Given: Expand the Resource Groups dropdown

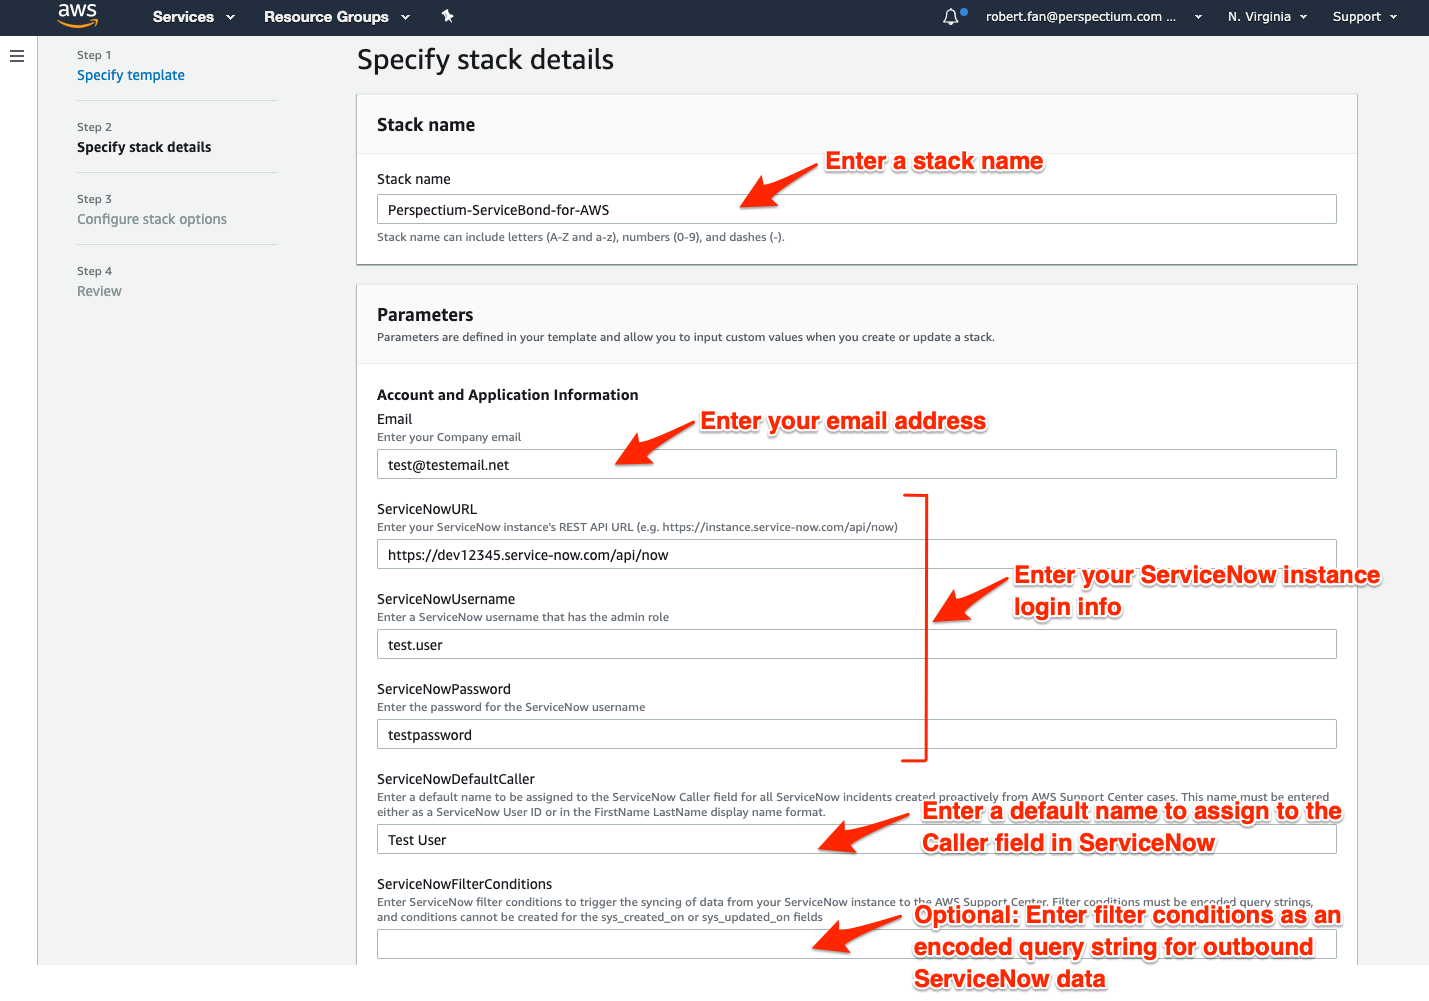Looking at the screenshot, I should [x=337, y=17].
